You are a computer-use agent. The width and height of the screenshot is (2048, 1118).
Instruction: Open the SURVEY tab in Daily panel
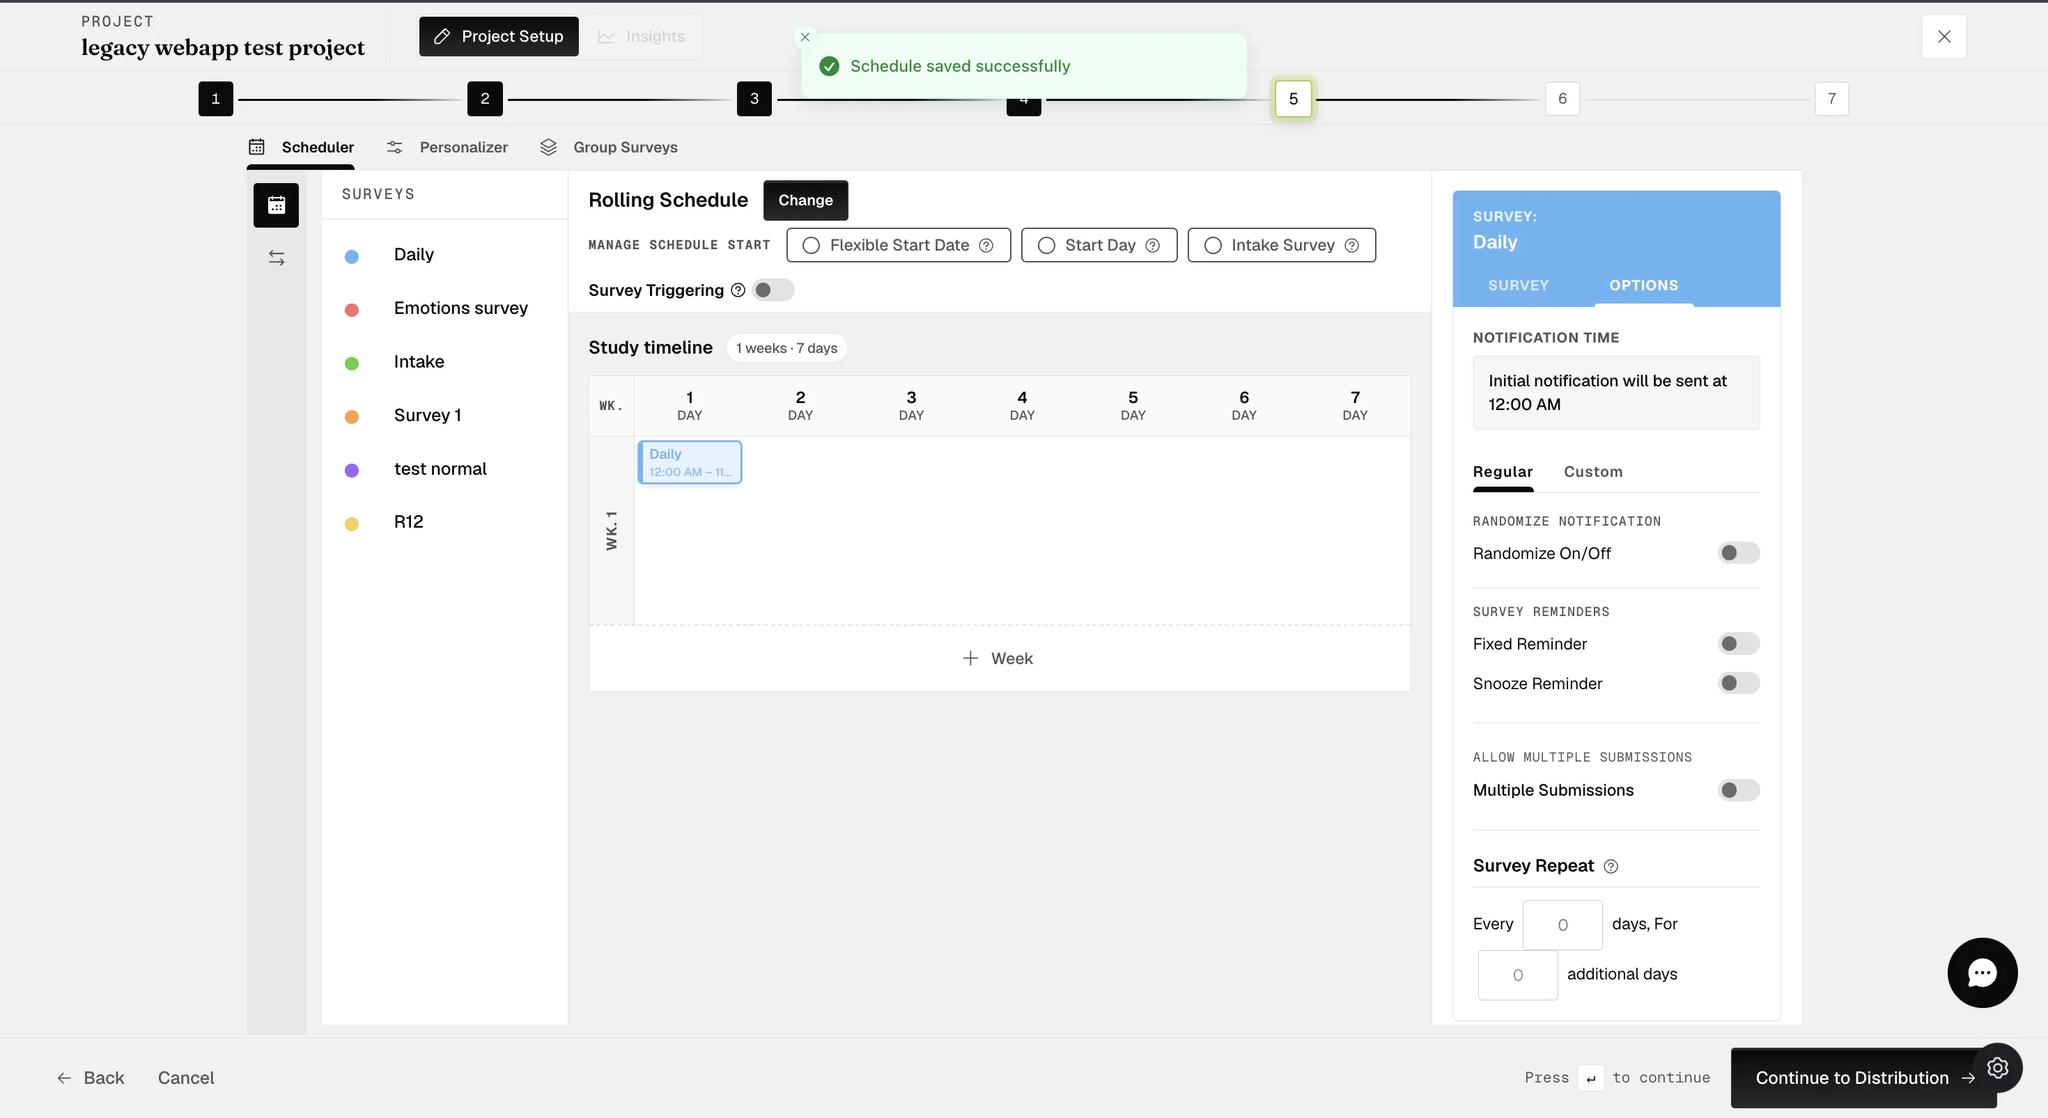(x=1518, y=285)
